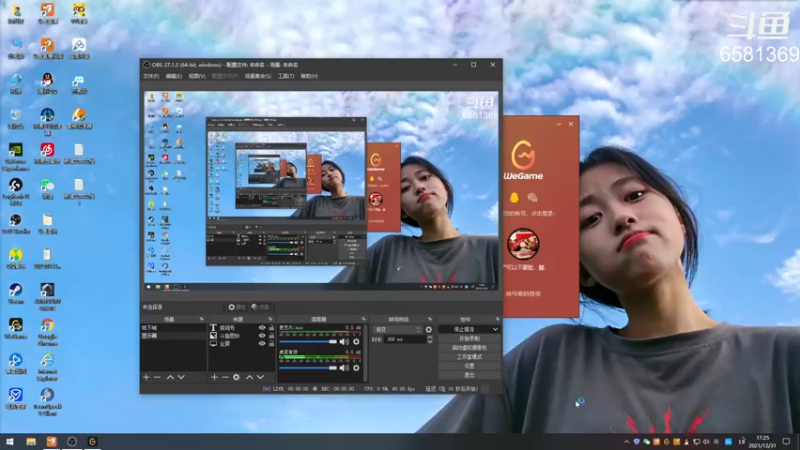Viewport: 800px width, 450px height.
Task: Open Windows Start button
Action: tap(10, 441)
